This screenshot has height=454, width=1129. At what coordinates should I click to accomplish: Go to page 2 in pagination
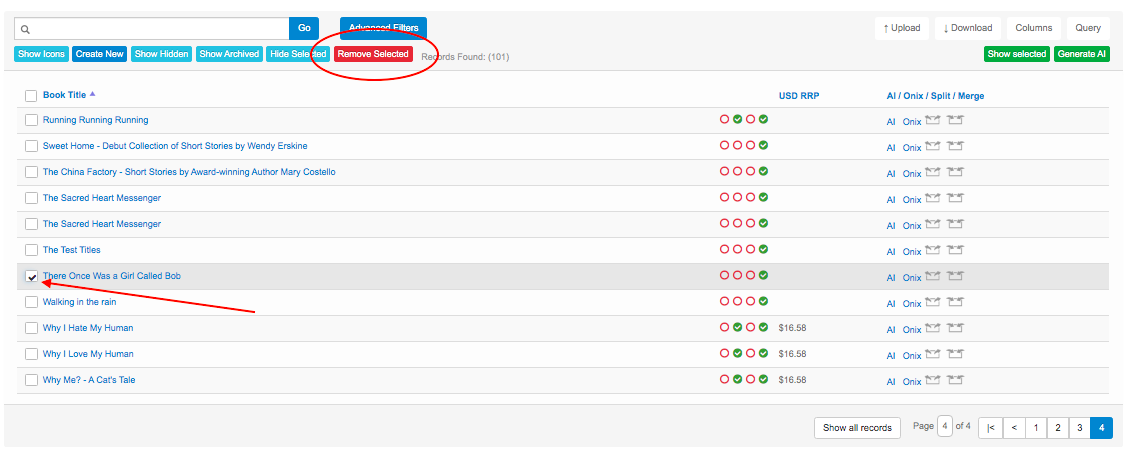1057,427
